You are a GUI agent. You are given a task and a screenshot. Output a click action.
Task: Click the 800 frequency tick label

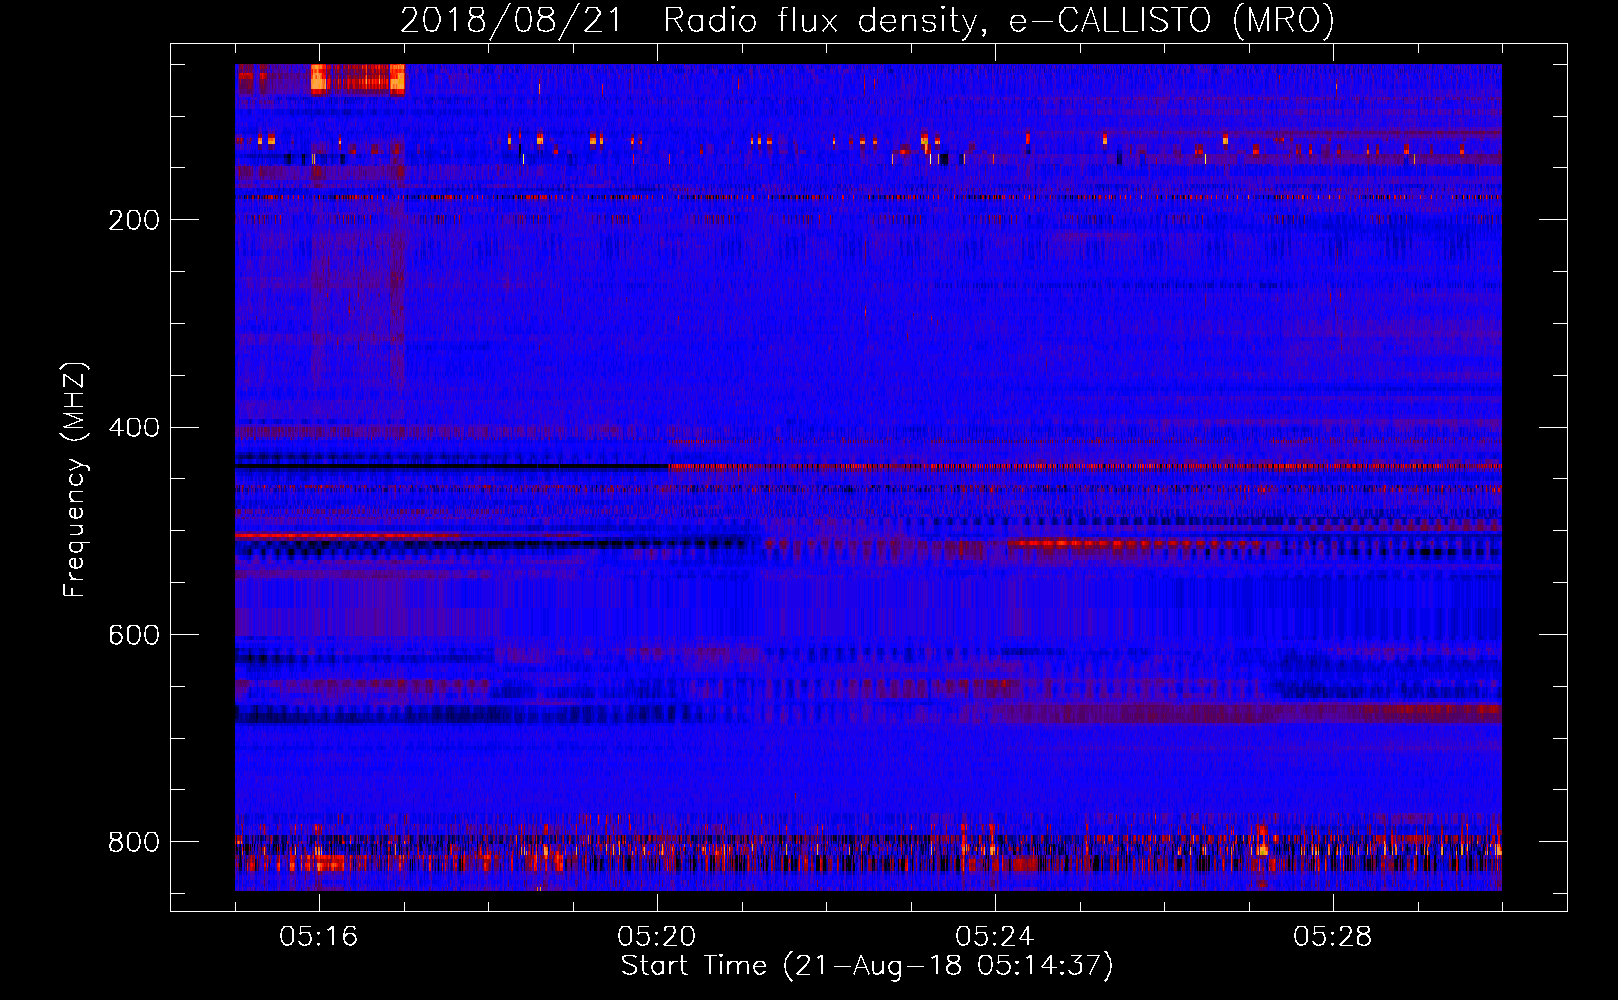click(134, 843)
